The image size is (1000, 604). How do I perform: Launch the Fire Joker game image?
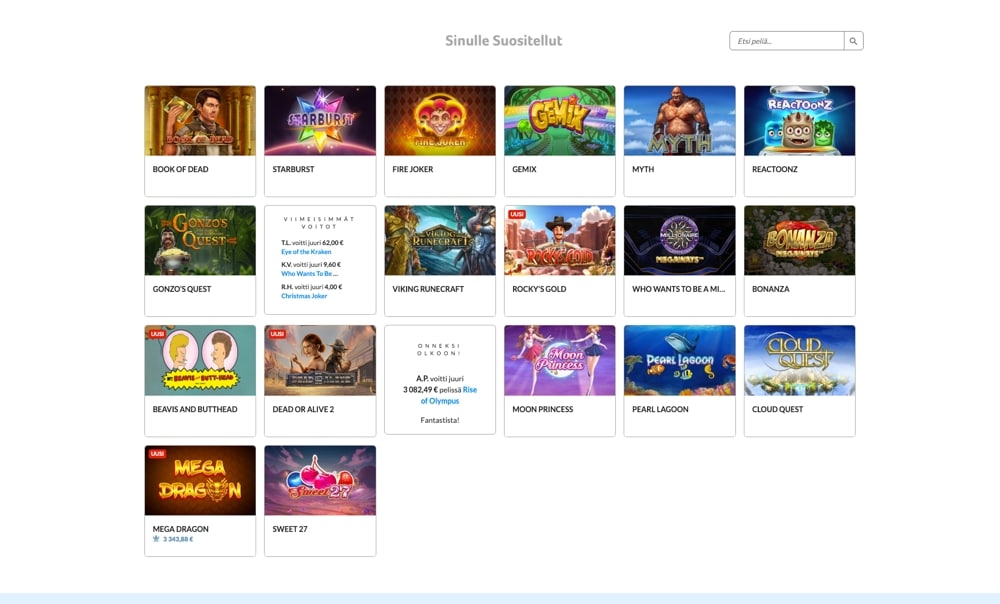click(440, 121)
